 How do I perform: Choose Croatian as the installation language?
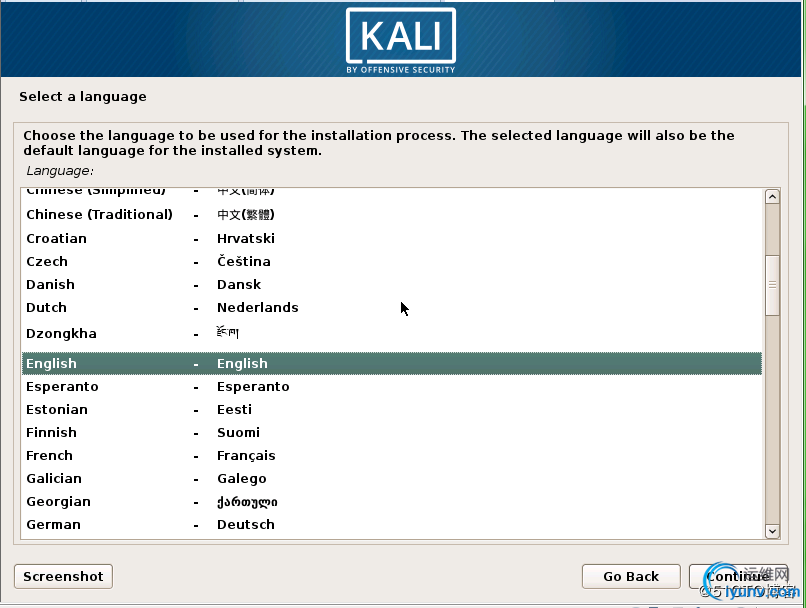[x=56, y=239]
